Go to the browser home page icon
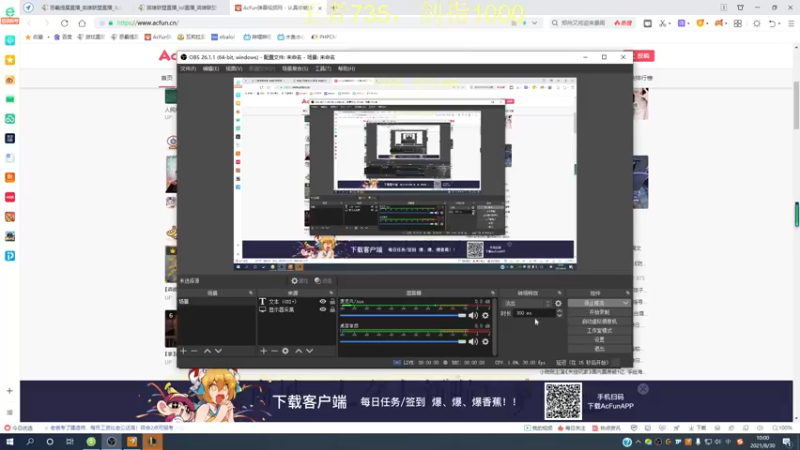800x450 pixels. 82,23
